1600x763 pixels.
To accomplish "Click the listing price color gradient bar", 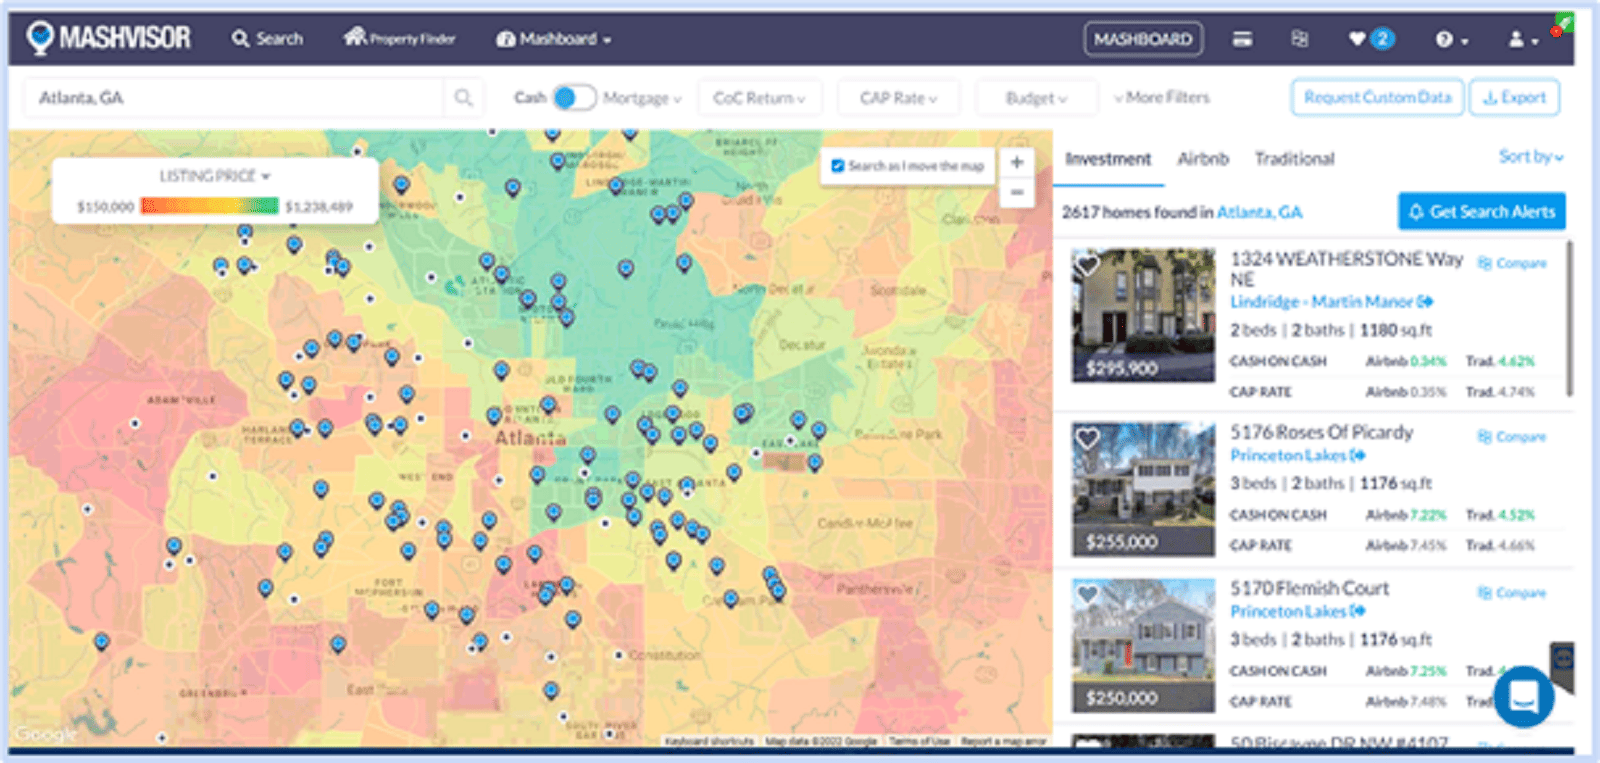I will point(209,206).
